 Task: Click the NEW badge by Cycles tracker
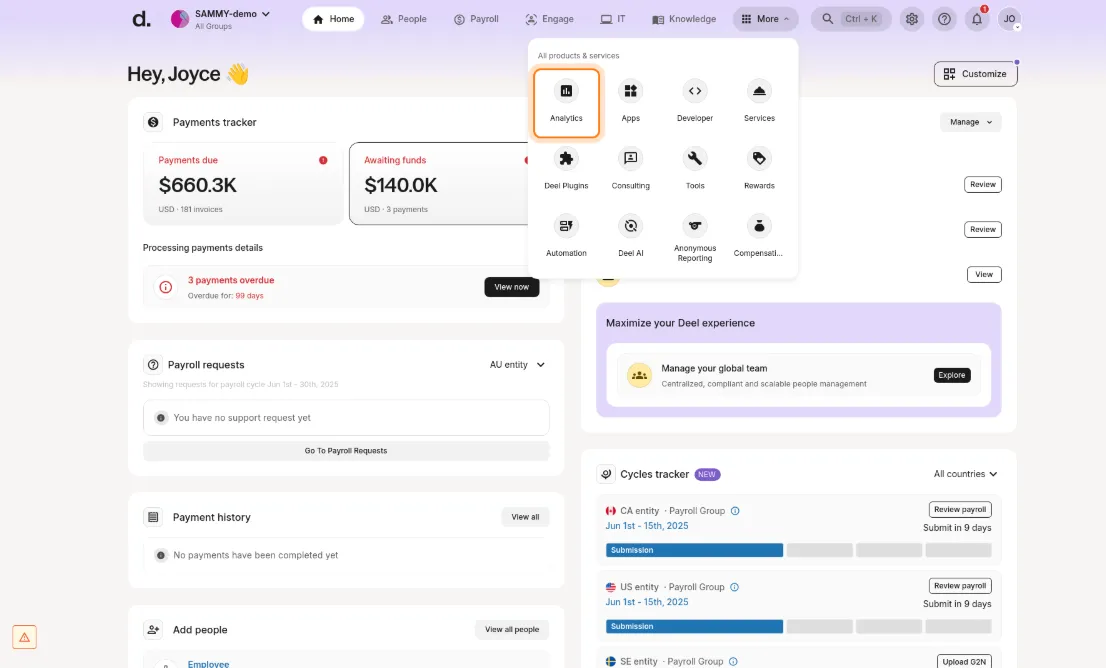(707, 474)
